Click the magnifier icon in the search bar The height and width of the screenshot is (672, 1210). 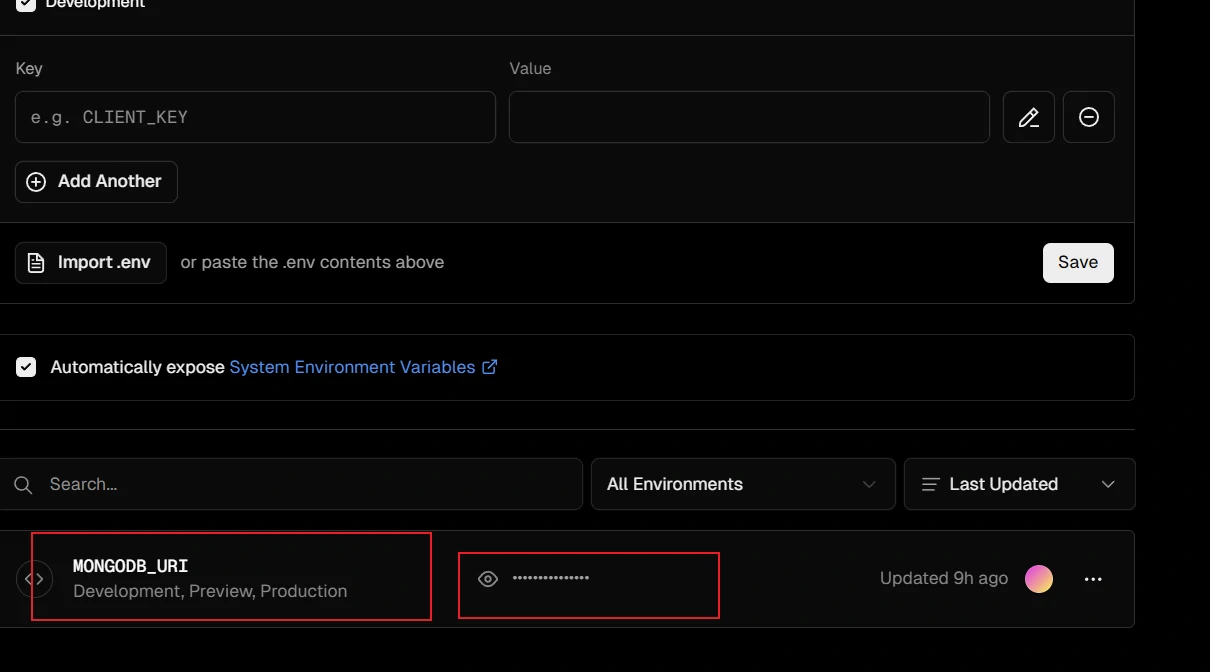(x=23, y=485)
